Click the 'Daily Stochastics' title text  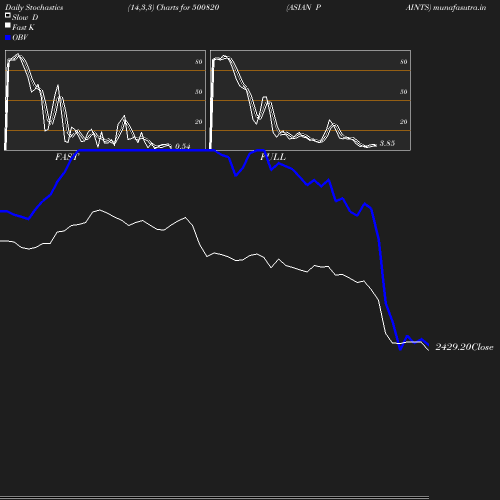pos(34,8)
